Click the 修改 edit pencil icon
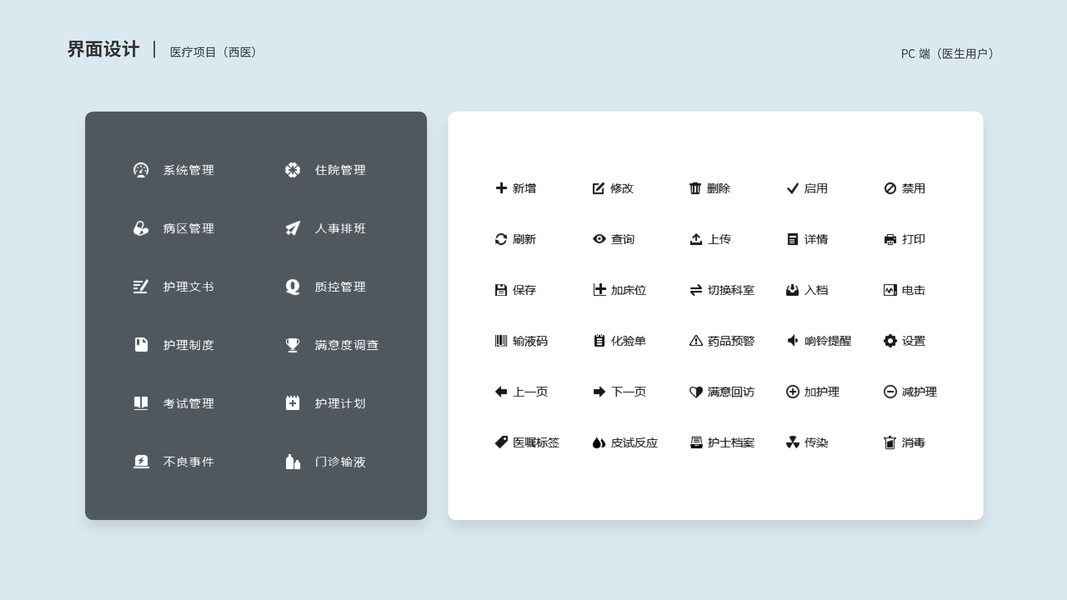Image resolution: width=1067 pixels, height=600 pixels. [598, 188]
